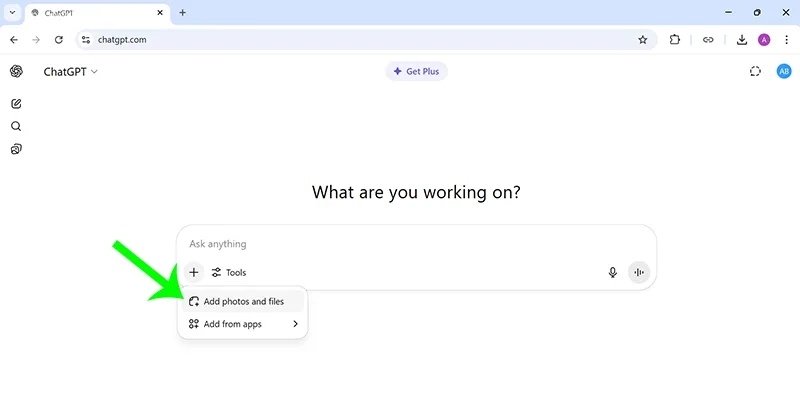The image size is (800, 420).
Task: Start a new chat with compose icon
Action: tap(16, 104)
